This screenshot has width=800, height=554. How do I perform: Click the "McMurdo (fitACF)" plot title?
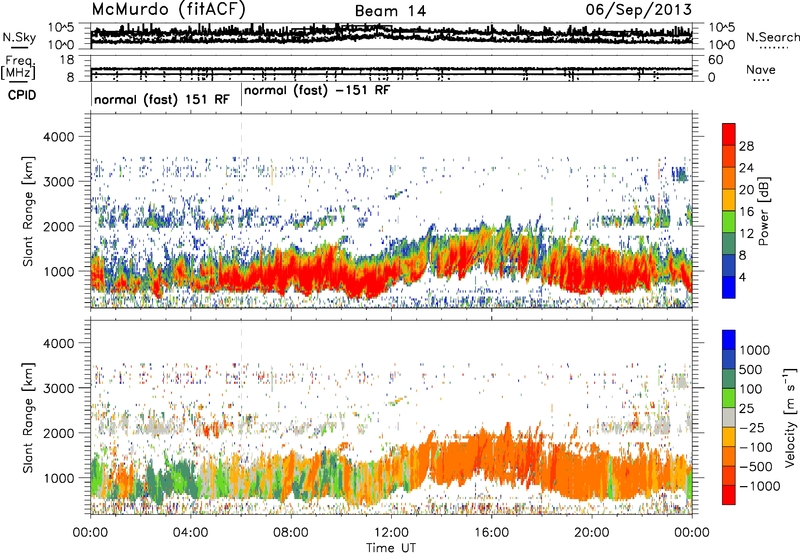point(168,9)
